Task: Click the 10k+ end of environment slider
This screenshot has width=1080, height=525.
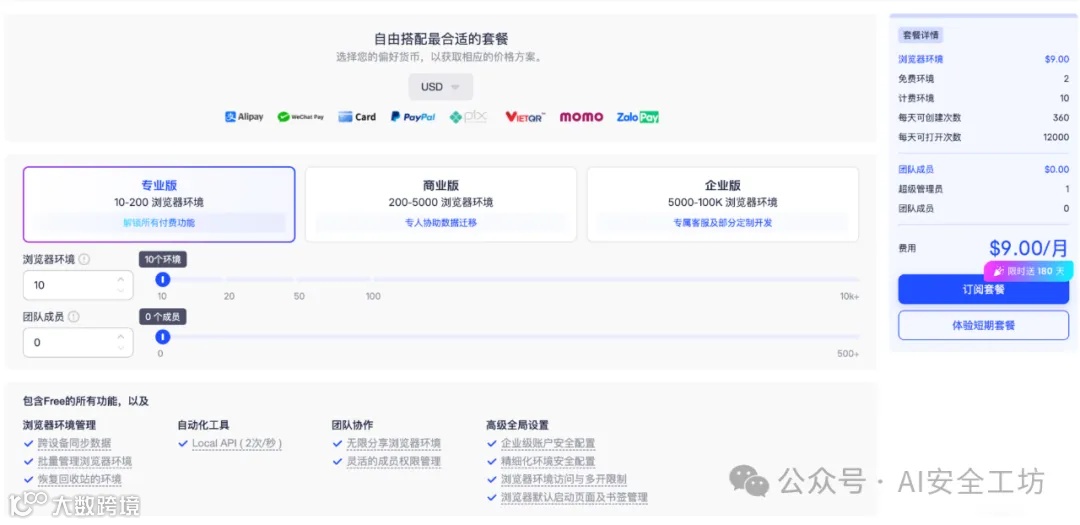Action: [x=849, y=296]
